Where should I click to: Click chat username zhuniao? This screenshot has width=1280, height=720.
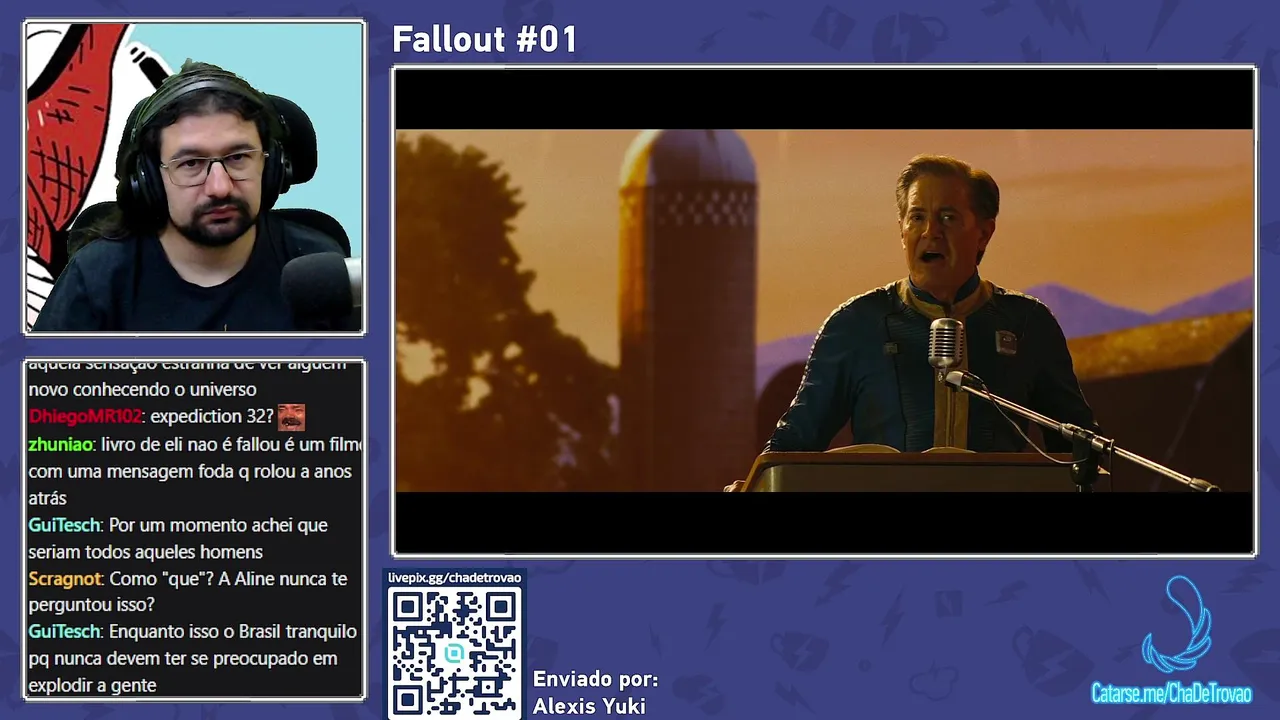point(61,444)
